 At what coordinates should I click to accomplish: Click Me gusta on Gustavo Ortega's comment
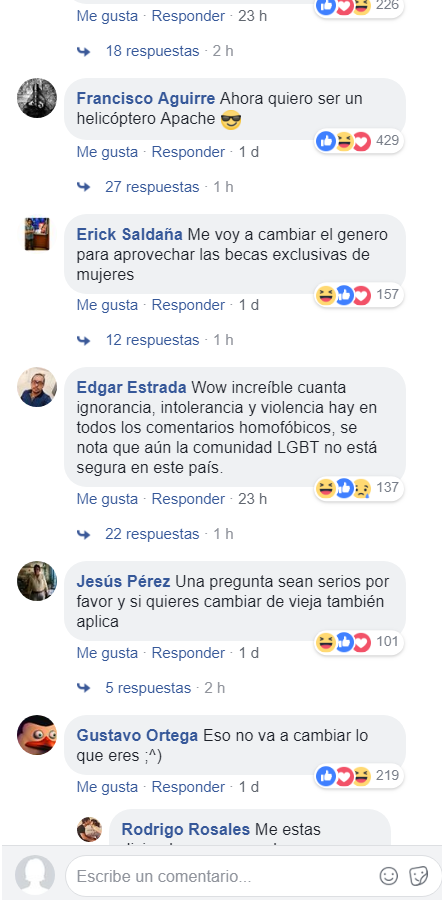pos(107,787)
